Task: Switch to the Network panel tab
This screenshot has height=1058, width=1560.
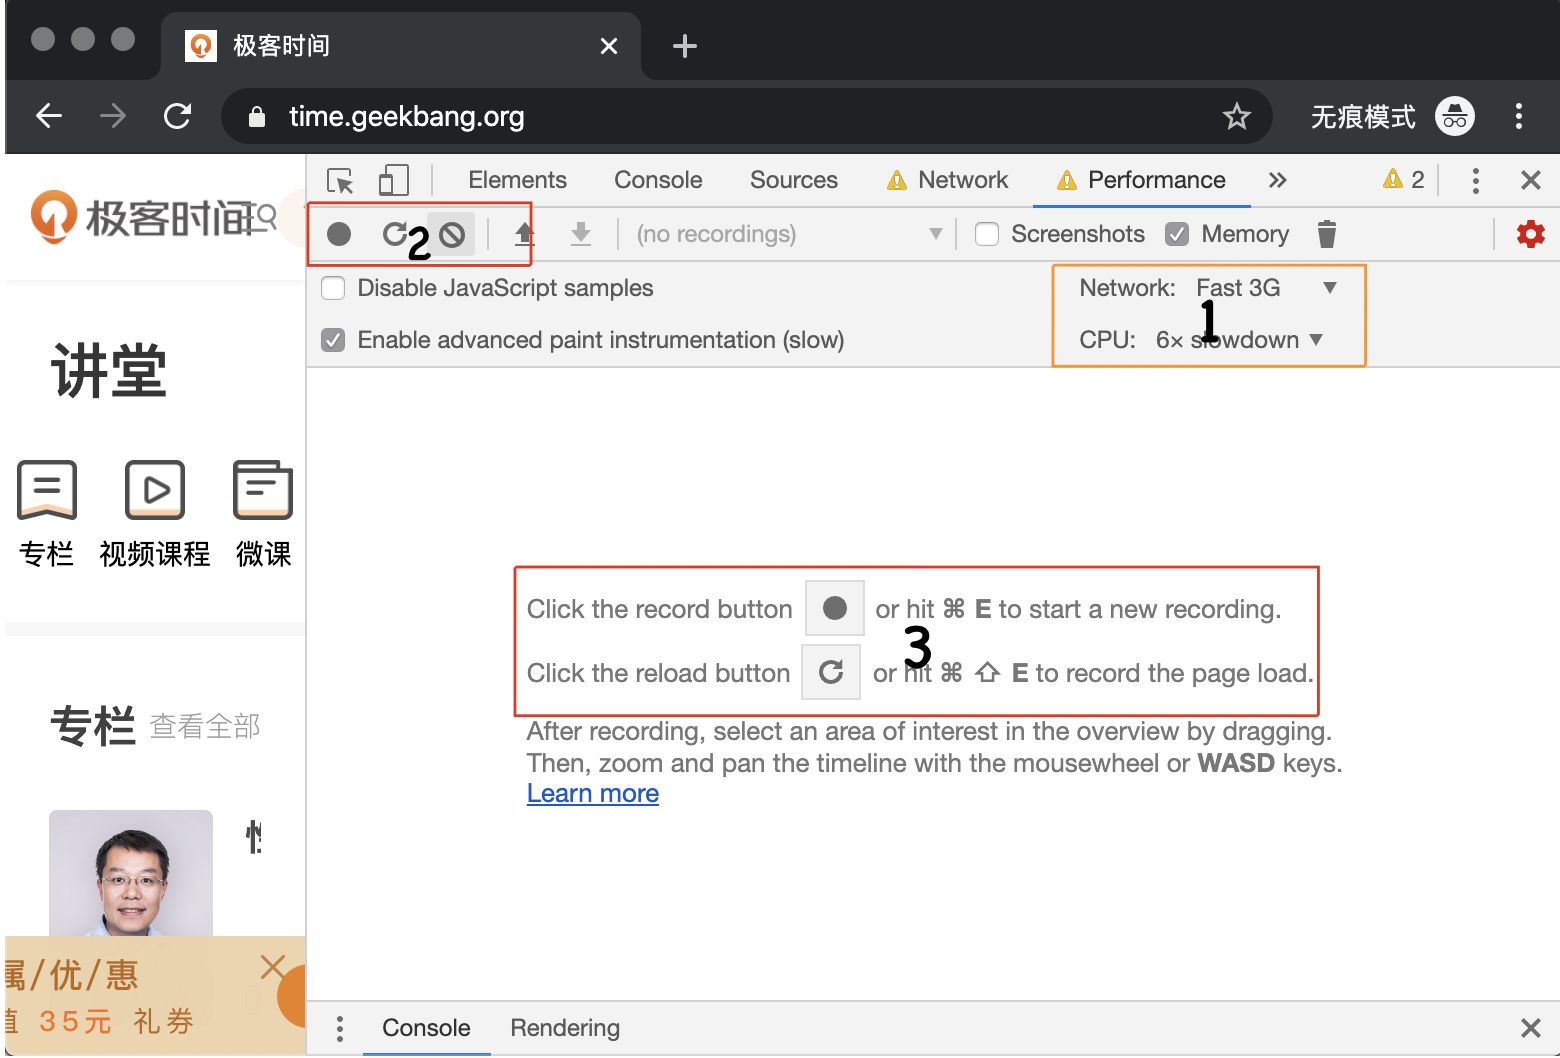Action: pos(962,180)
